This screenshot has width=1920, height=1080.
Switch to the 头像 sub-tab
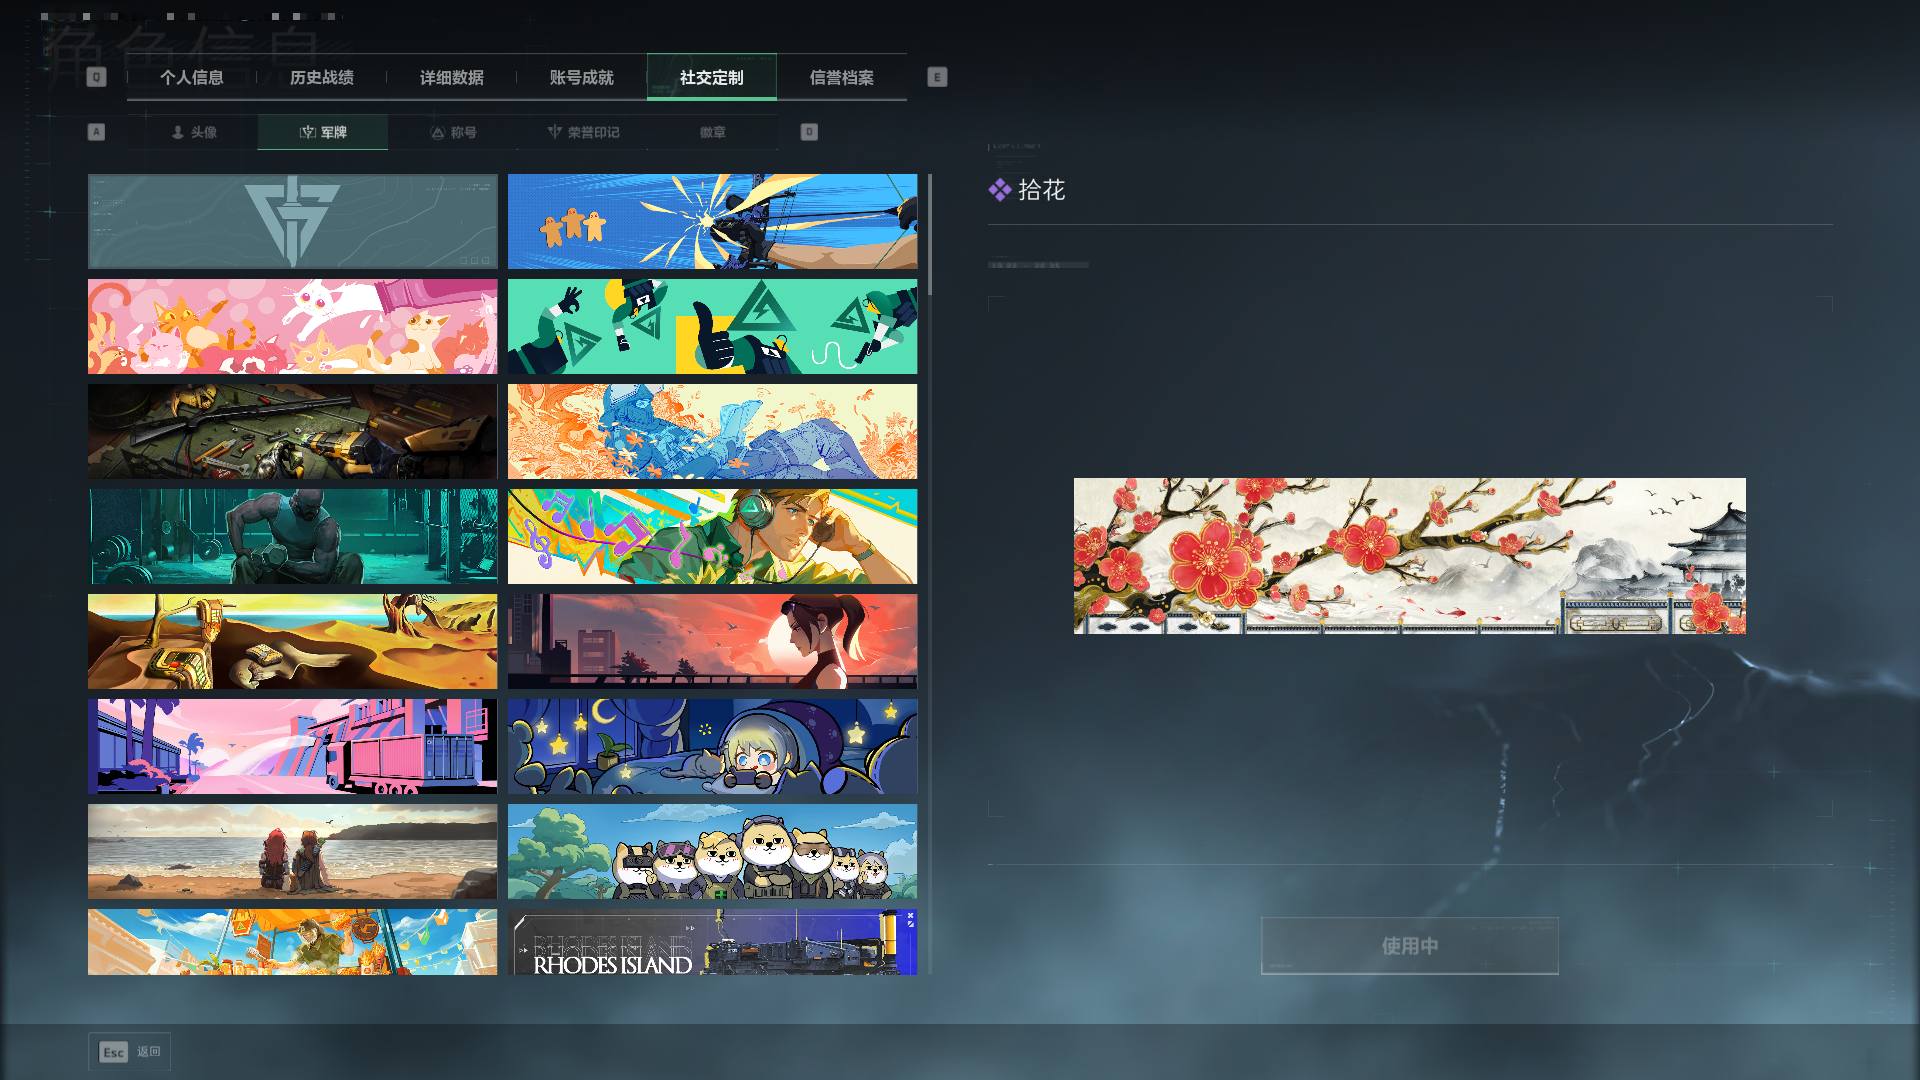193,132
